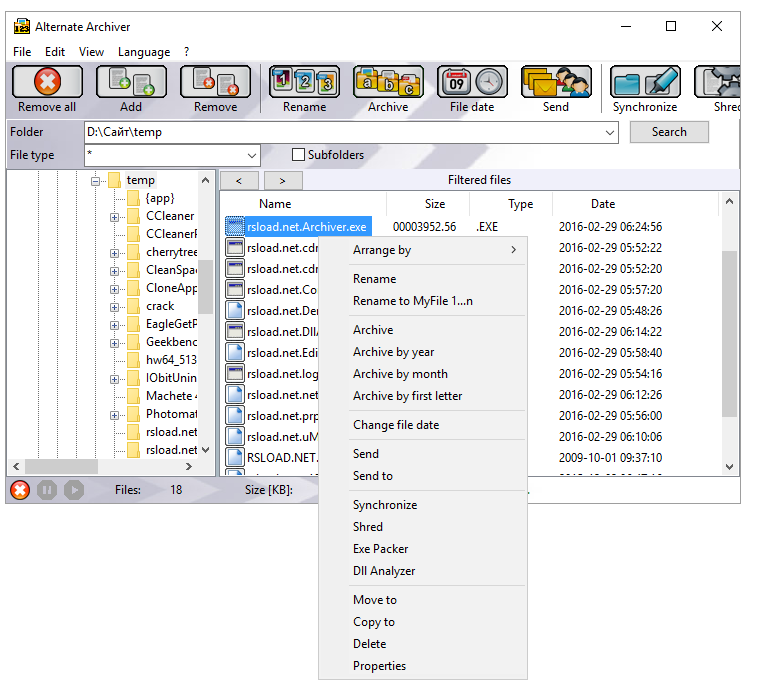Click the play icon in status bar

tap(74, 490)
